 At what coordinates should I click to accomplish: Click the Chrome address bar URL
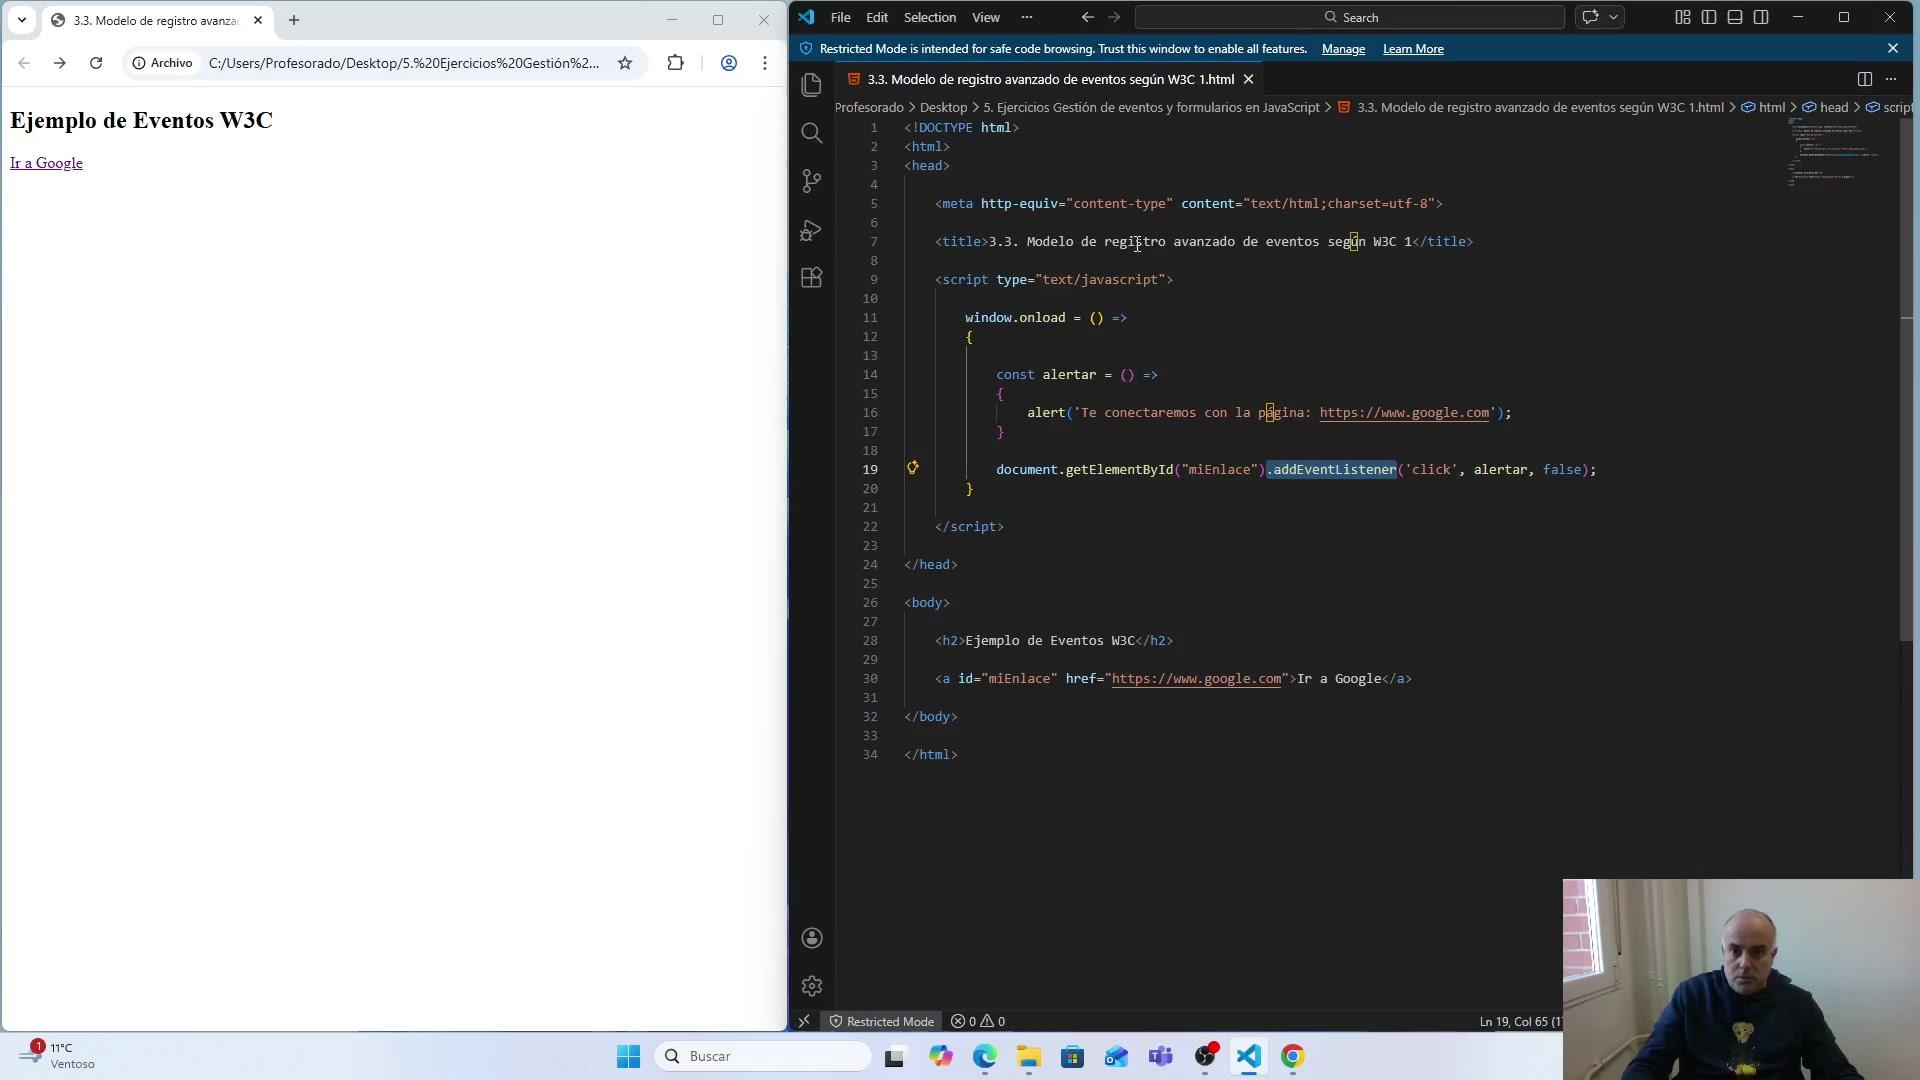404,63
